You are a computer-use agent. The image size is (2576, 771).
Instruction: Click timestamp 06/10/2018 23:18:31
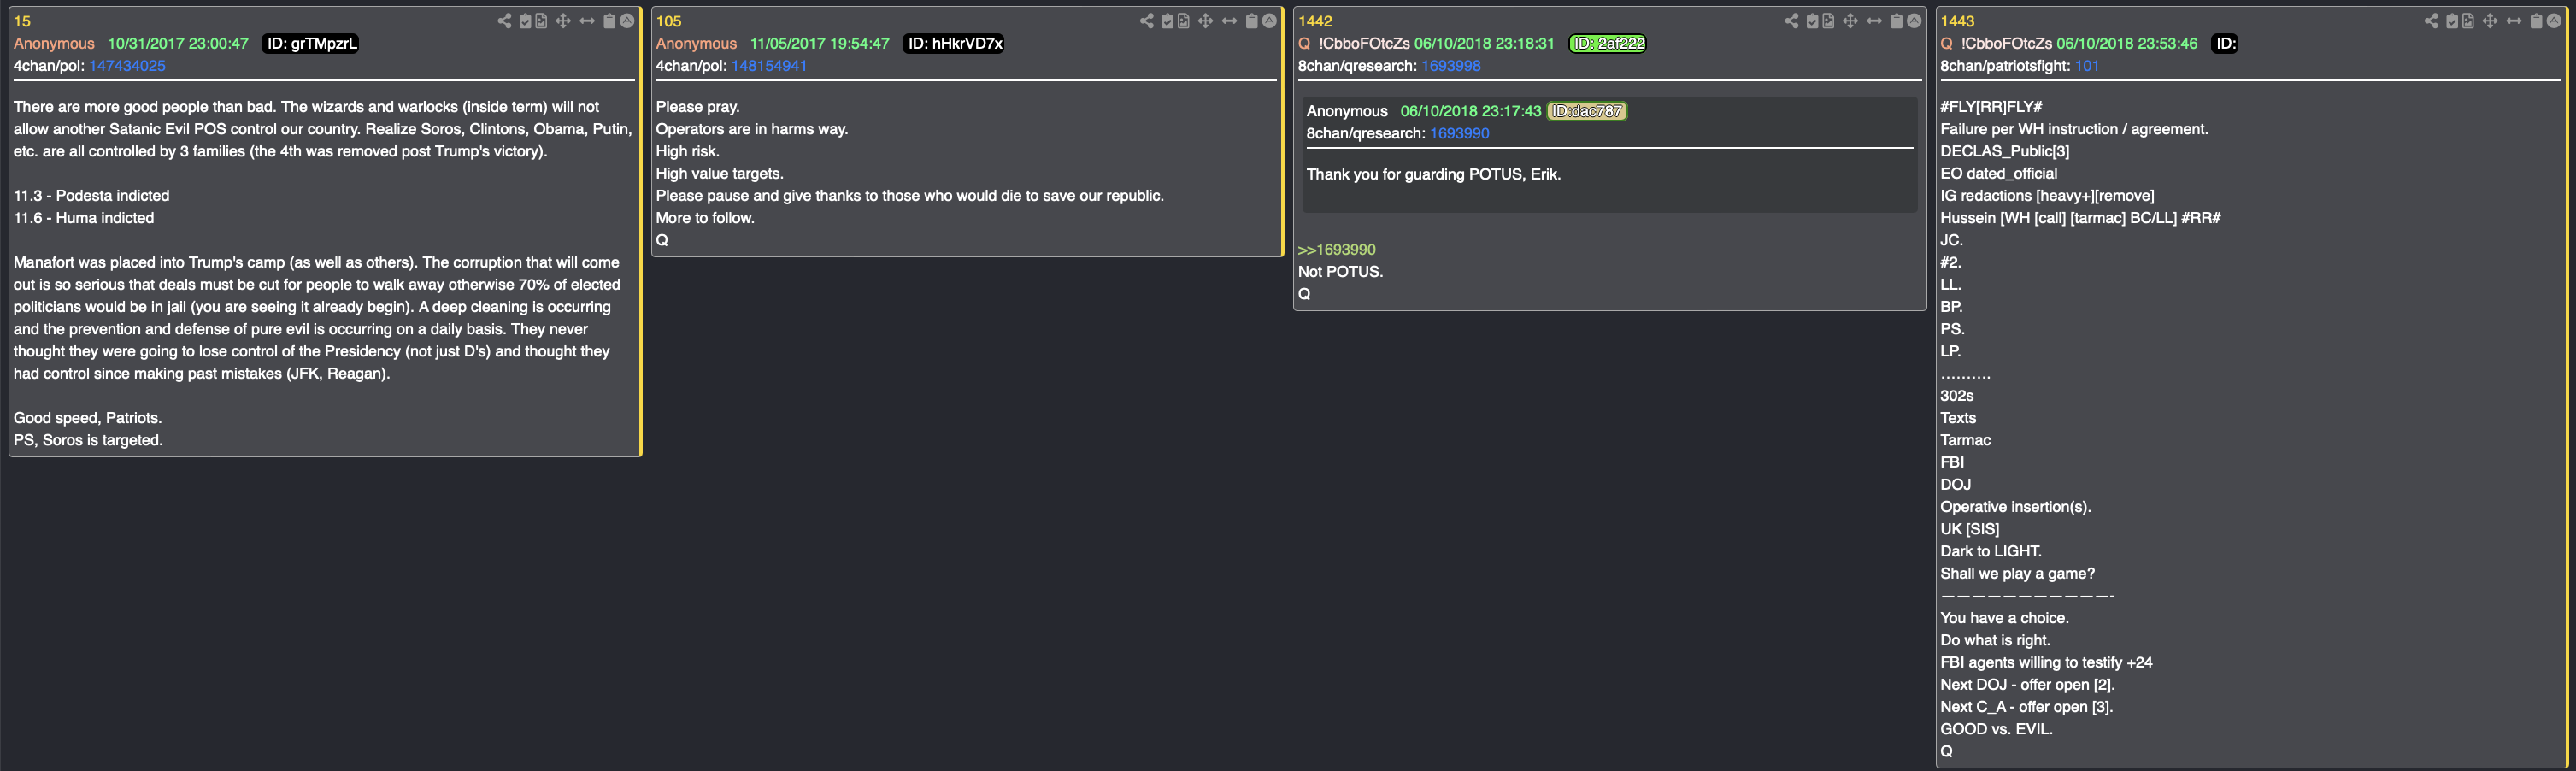click(1484, 43)
